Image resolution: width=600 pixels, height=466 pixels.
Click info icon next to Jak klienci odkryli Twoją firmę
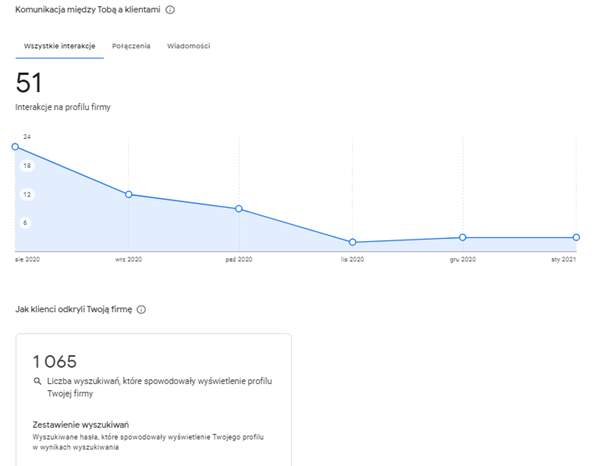point(141,310)
